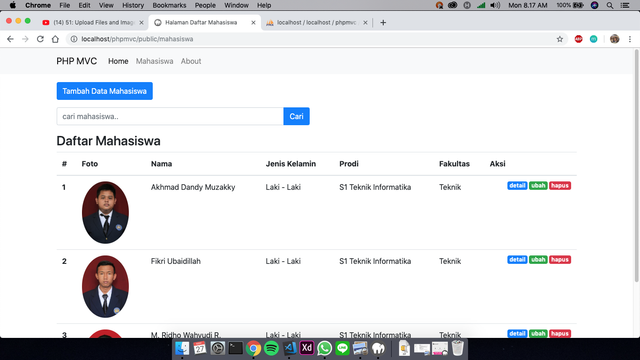Launch Terminal from the dock
Image resolution: width=640 pixels, height=360 pixels.
point(236,348)
